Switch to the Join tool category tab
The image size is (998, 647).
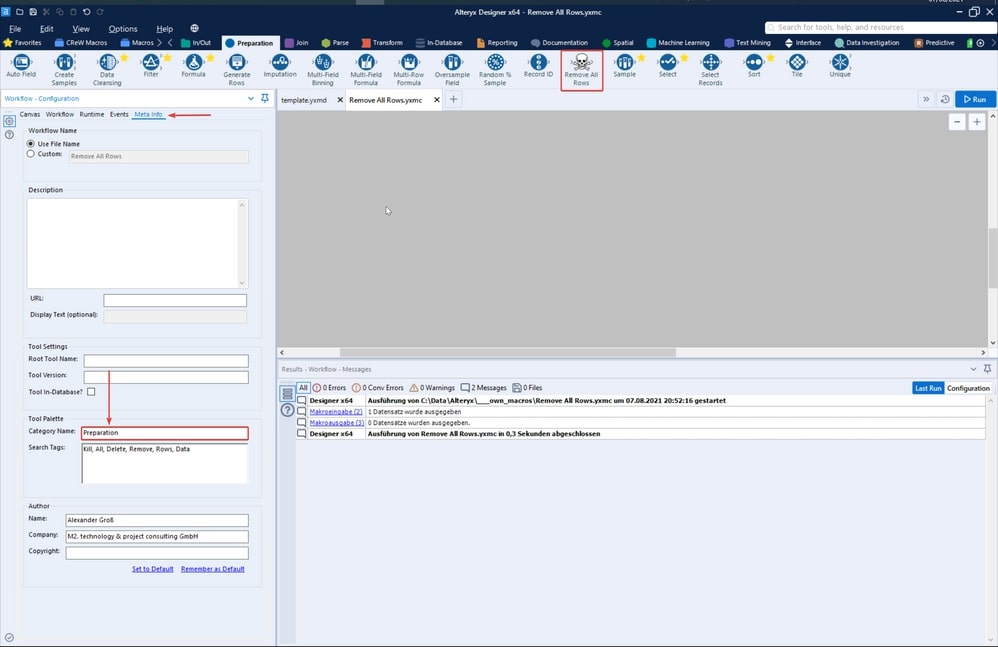coord(296,43)
